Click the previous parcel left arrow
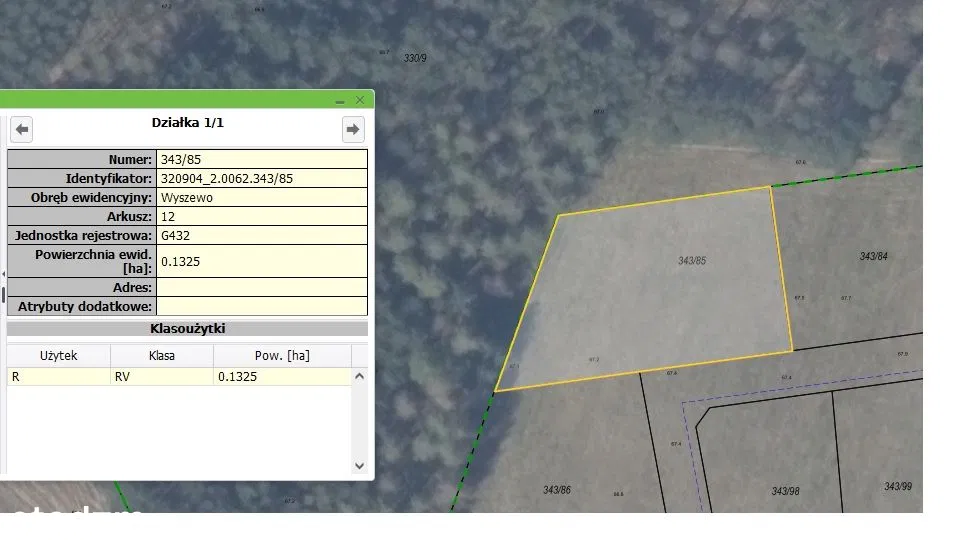Viewport: 960px width, 540px height. click(22, 129)
